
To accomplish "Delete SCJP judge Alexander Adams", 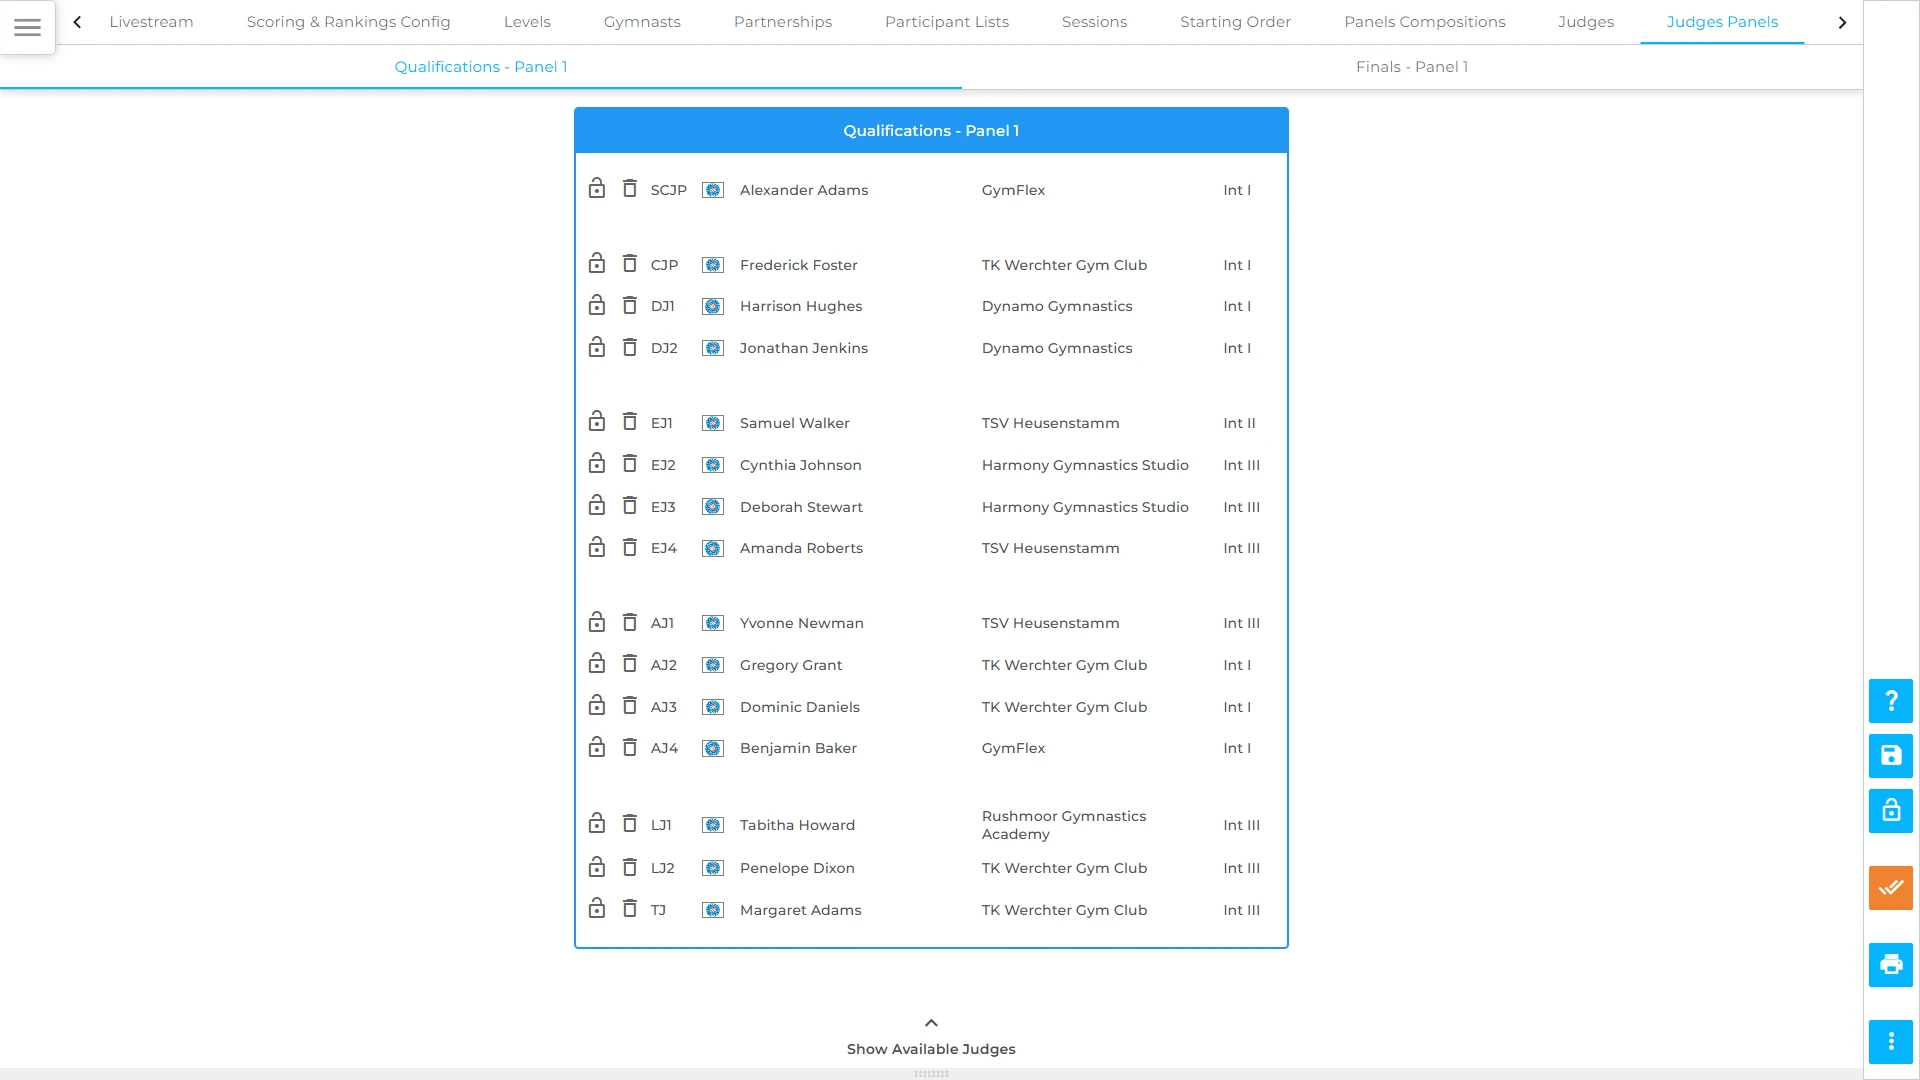I will click(630, 188).
